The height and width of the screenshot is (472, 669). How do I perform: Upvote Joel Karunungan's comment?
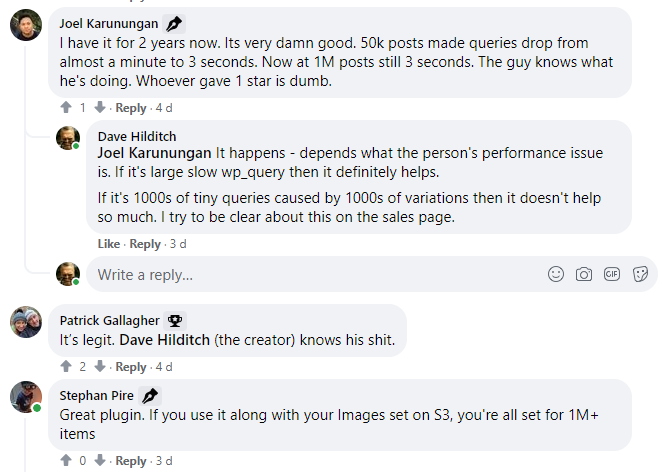pos(66,108)
